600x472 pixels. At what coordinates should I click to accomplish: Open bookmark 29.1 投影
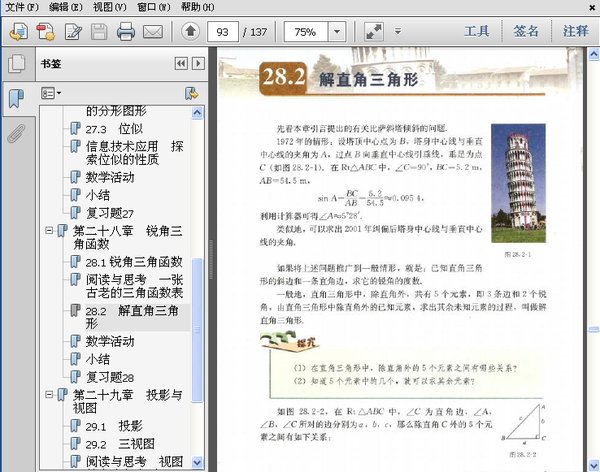click(x=114, y=426)
